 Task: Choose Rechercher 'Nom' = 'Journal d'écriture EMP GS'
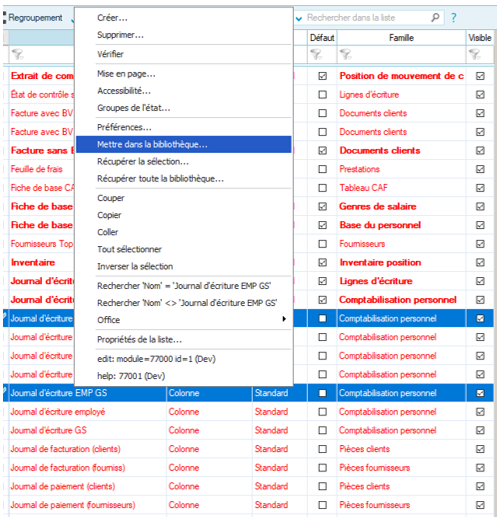coord(184,286)
